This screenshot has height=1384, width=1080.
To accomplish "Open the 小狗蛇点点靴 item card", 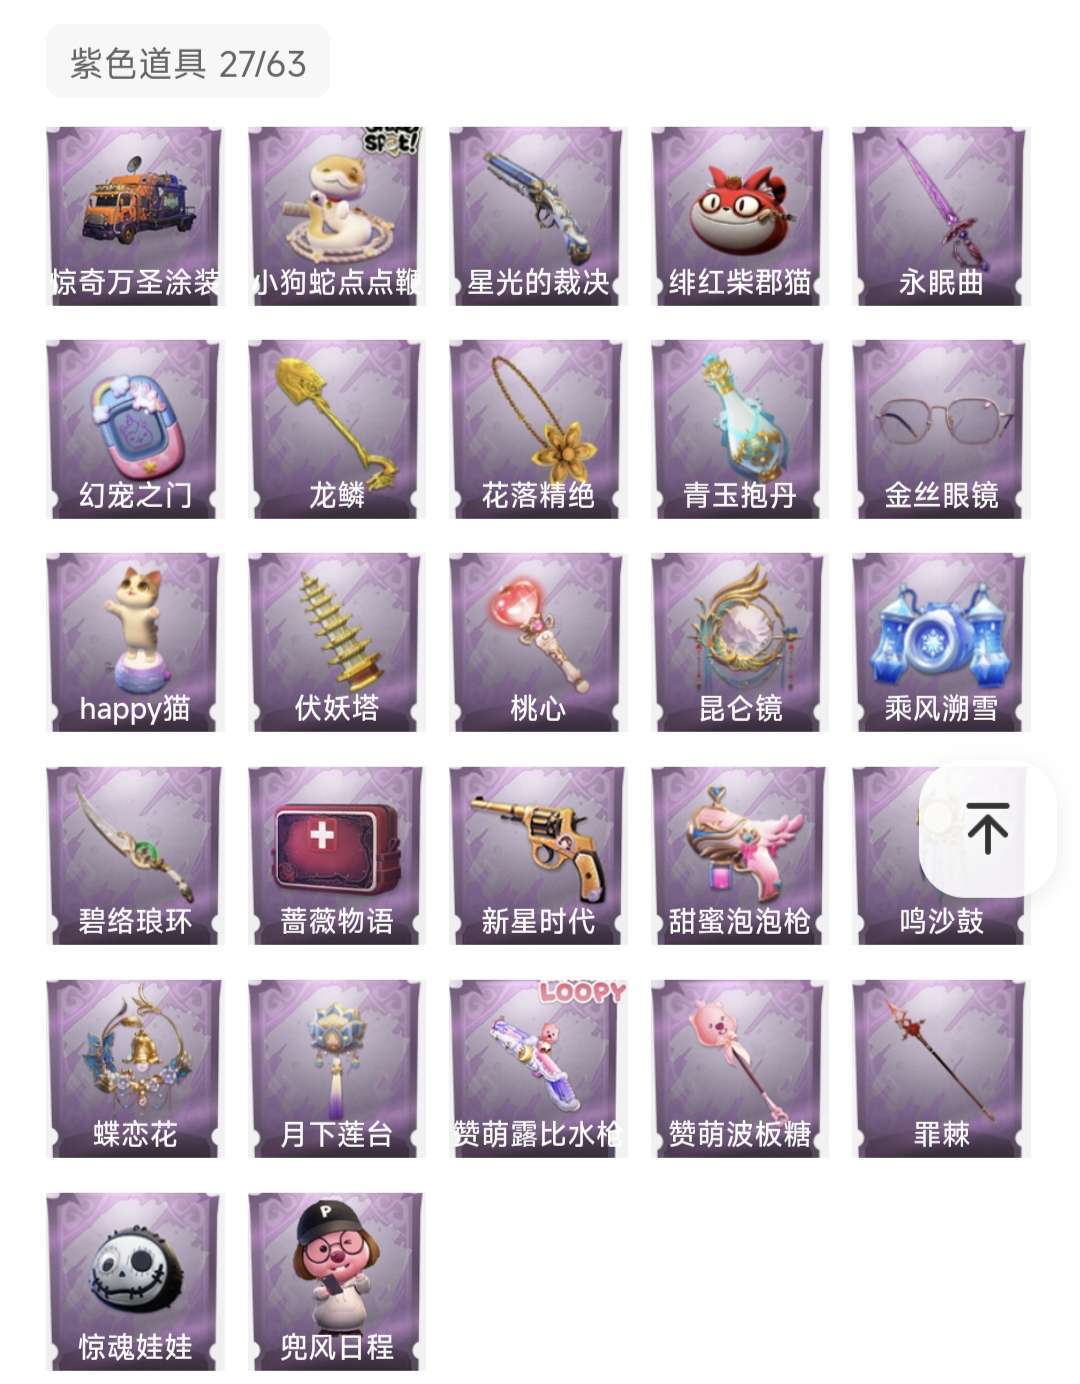I will [x=337, y=216].
